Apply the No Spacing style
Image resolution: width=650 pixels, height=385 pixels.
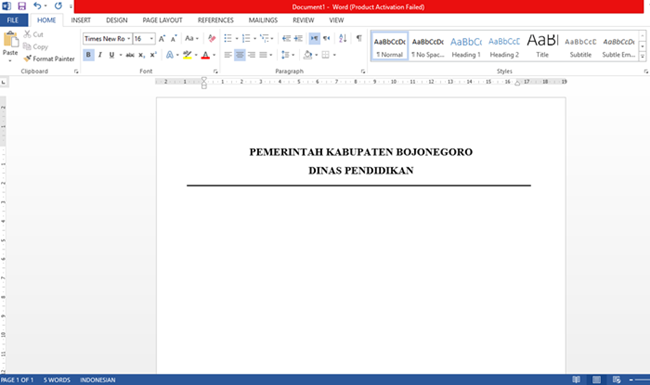428,46
